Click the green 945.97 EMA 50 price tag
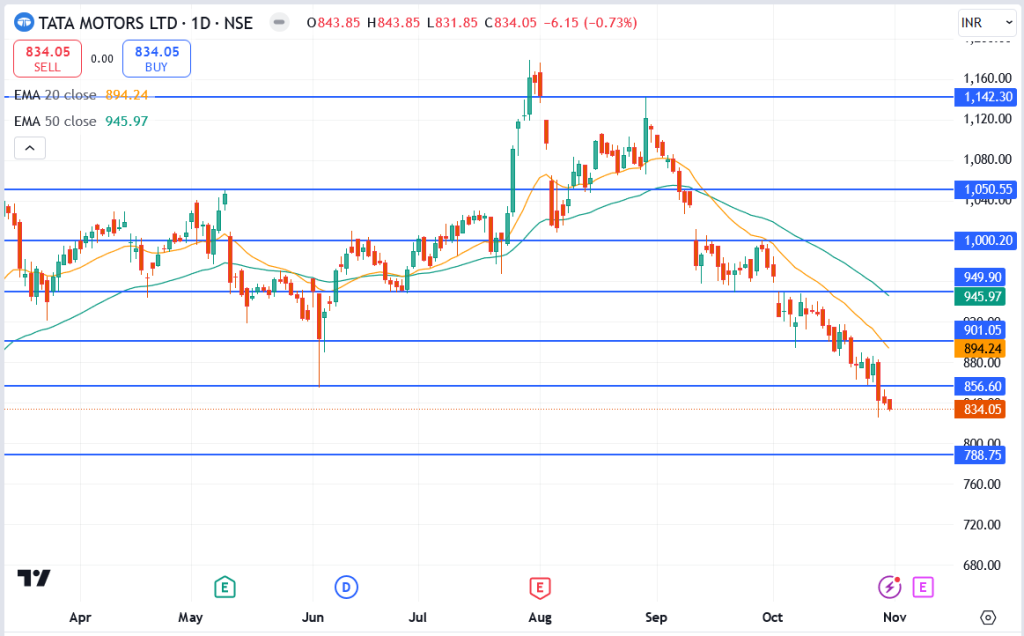The image size is (1024, 636). click(980, 296)
